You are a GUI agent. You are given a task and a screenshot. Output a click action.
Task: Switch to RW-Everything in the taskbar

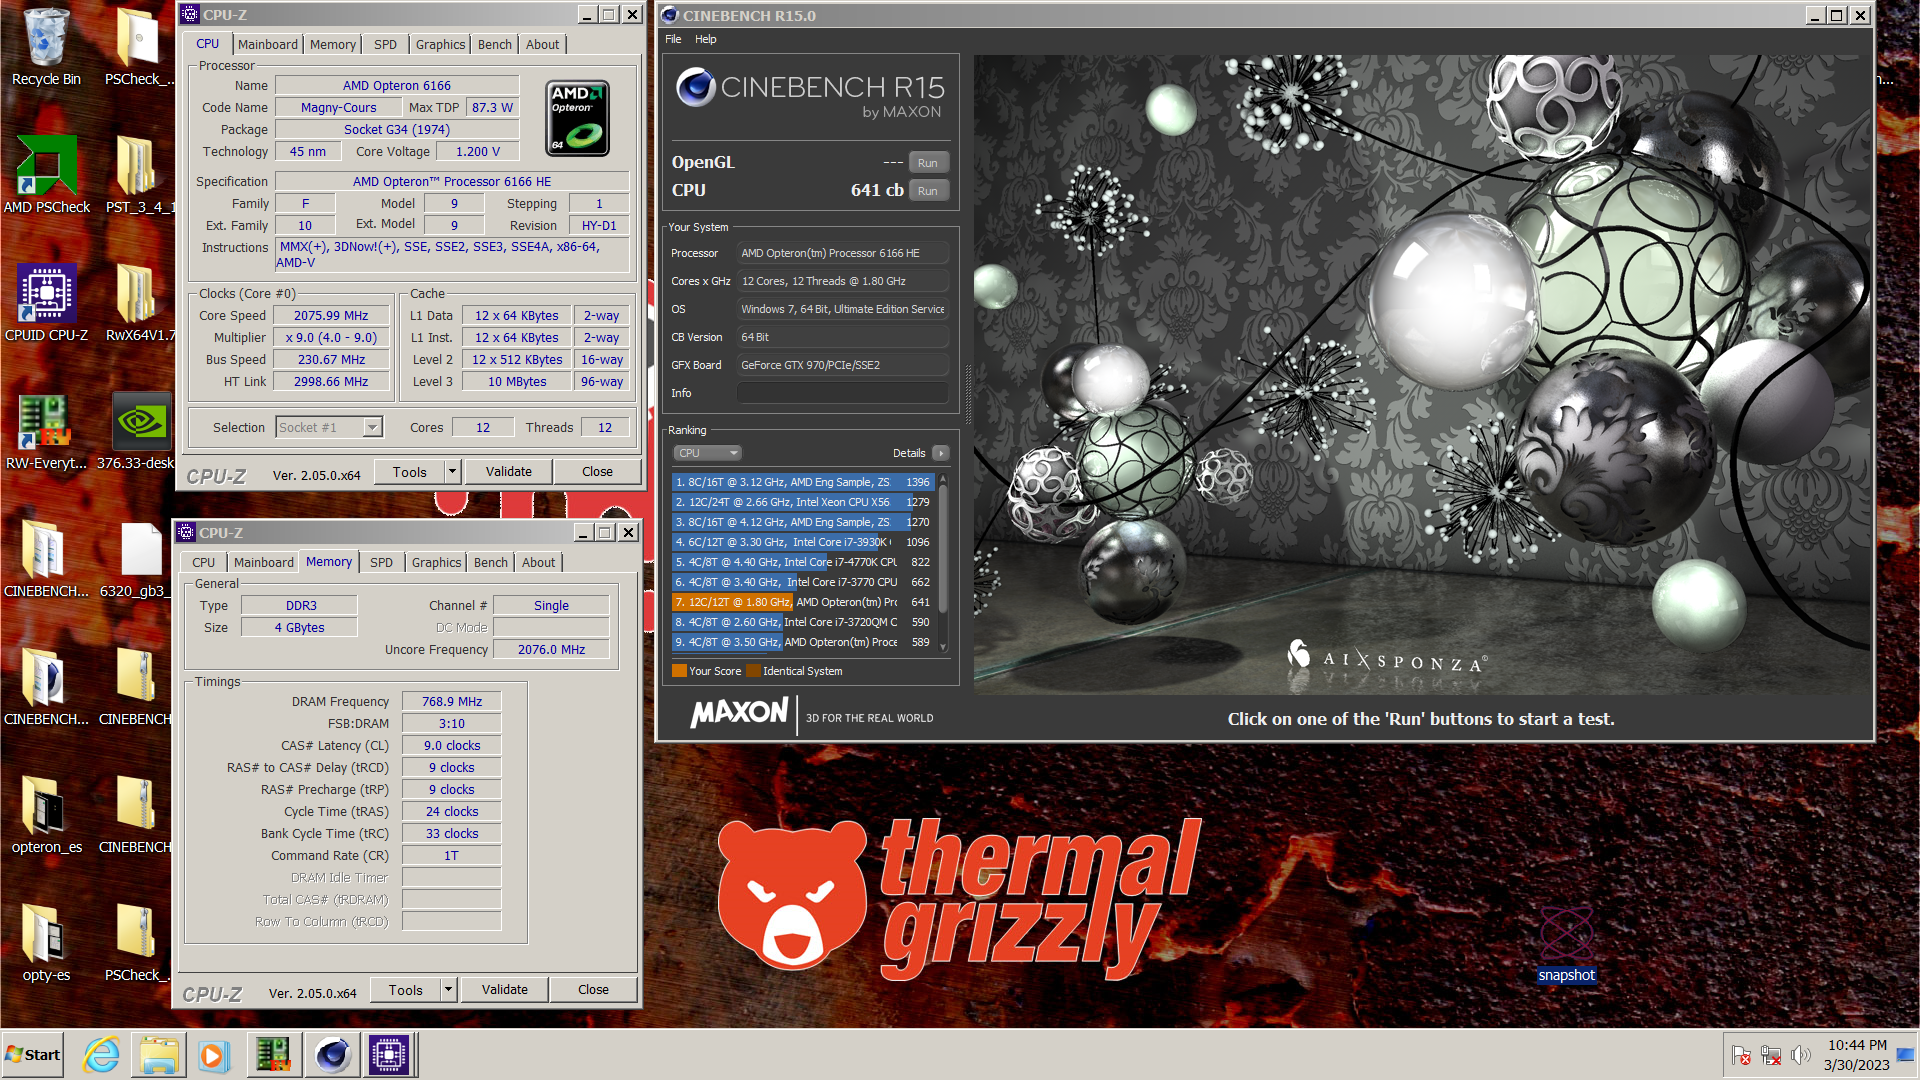[272, 1055]
